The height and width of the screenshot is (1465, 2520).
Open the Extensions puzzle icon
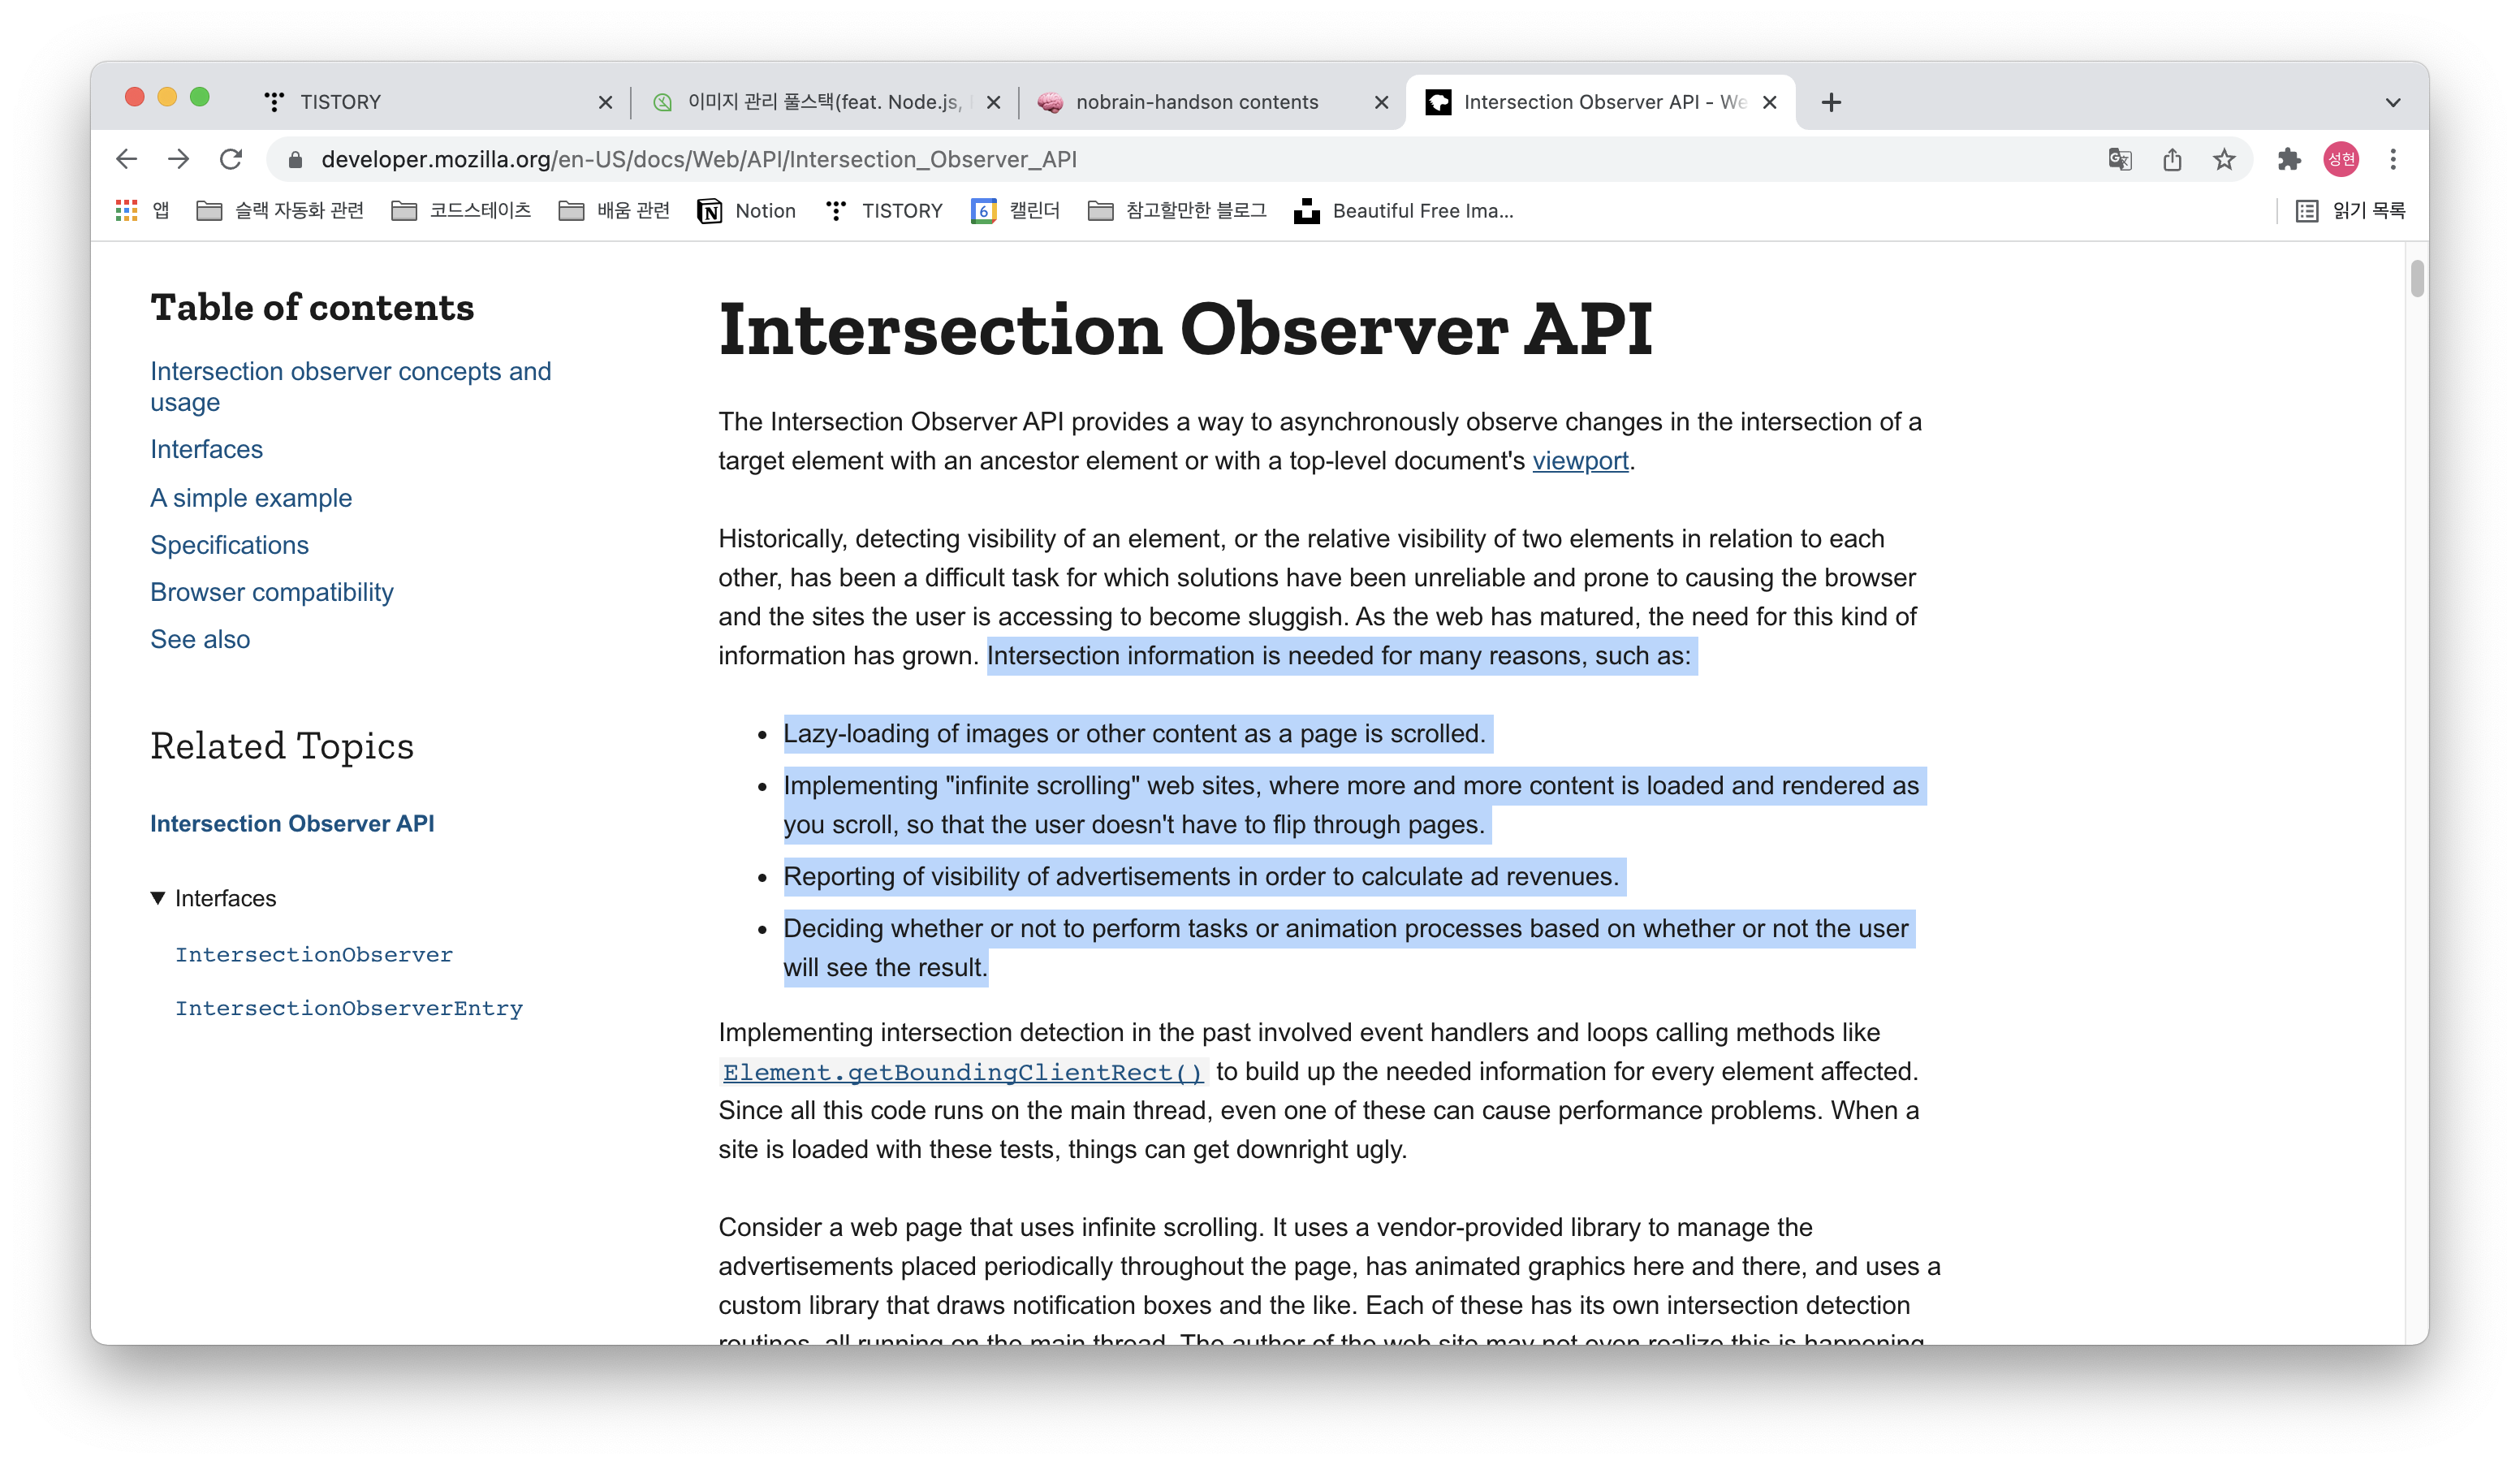(x=2289, y=159)
